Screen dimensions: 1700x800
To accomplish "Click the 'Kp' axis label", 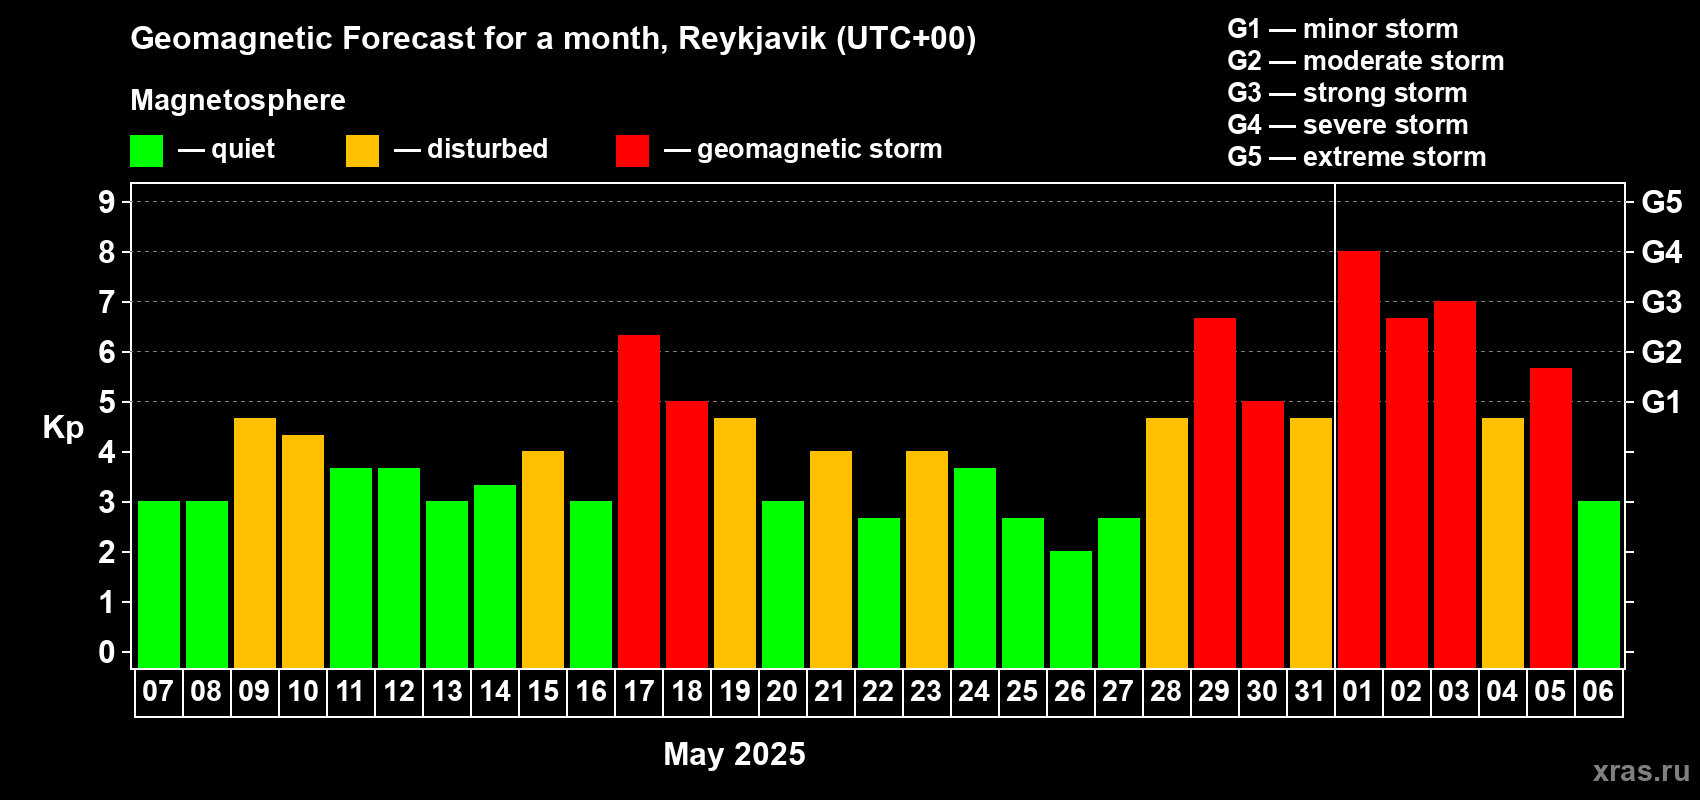I will click(x=63, y=428).
